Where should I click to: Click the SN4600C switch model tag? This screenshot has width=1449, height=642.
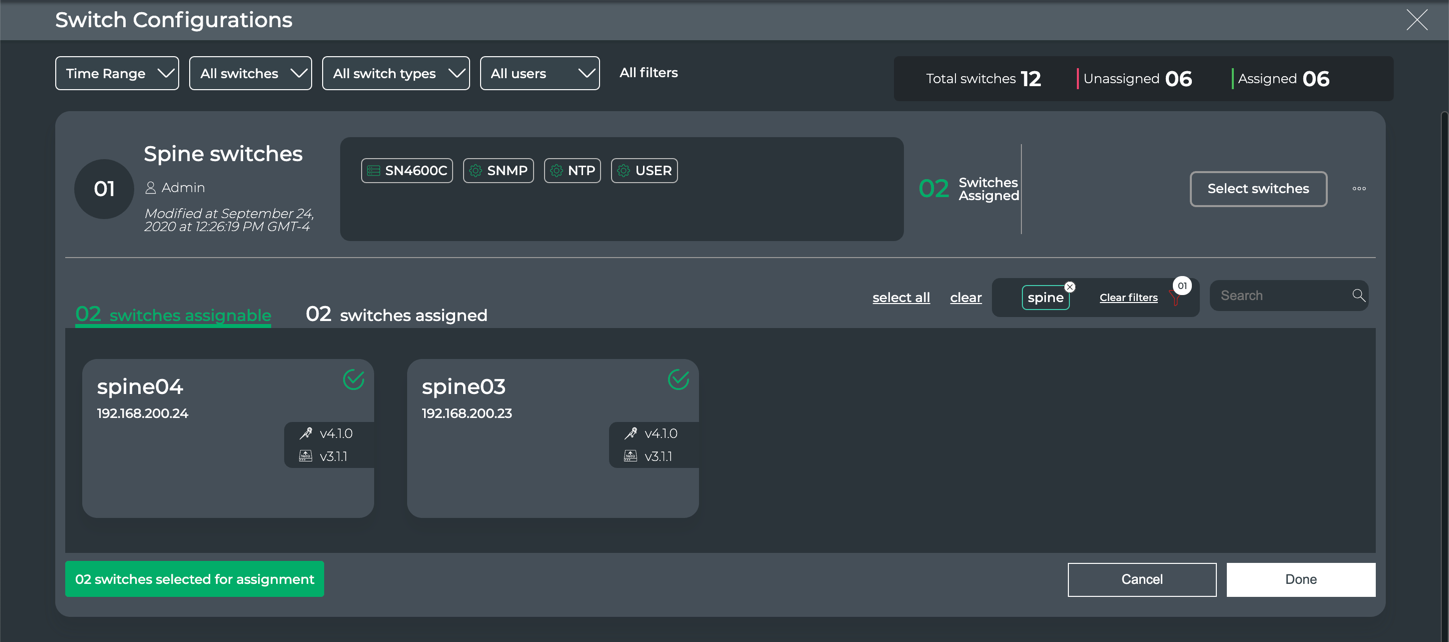(x=407, y=171)
